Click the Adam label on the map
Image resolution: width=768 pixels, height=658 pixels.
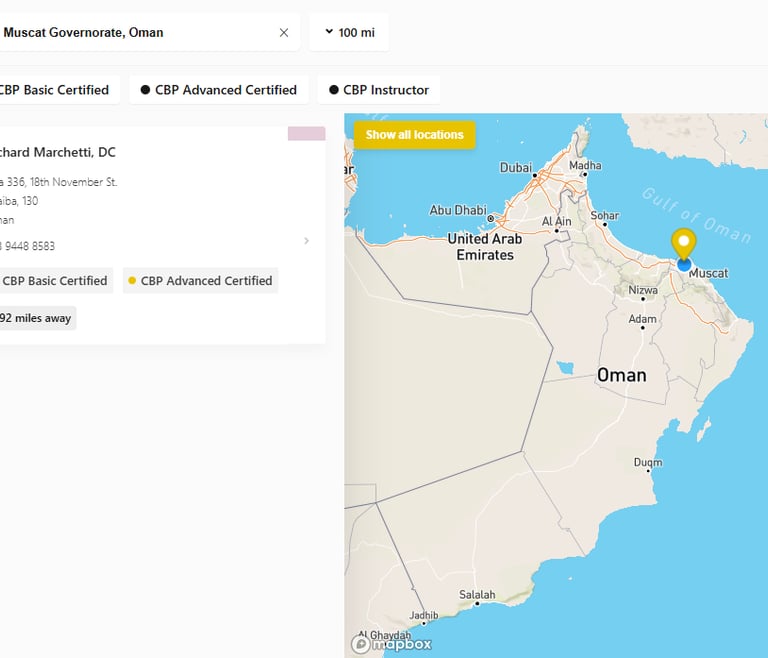pyautogui.click(x=642, y=319)
